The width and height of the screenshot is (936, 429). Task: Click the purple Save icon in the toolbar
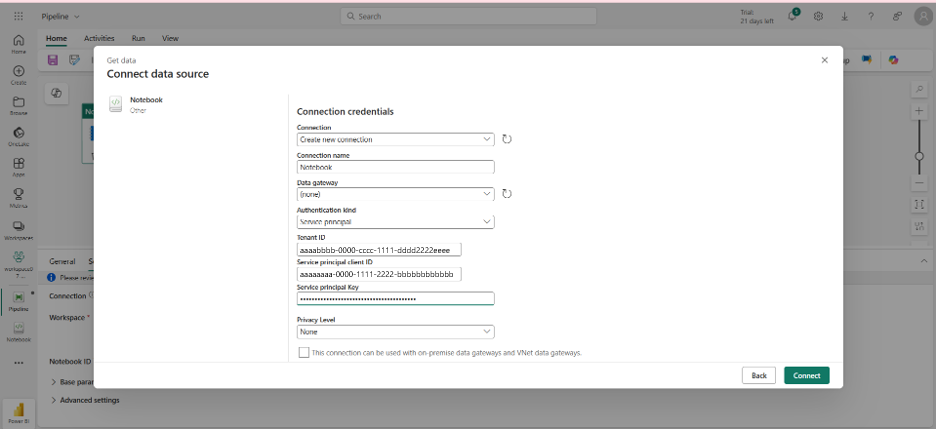[x=53, y=60]
